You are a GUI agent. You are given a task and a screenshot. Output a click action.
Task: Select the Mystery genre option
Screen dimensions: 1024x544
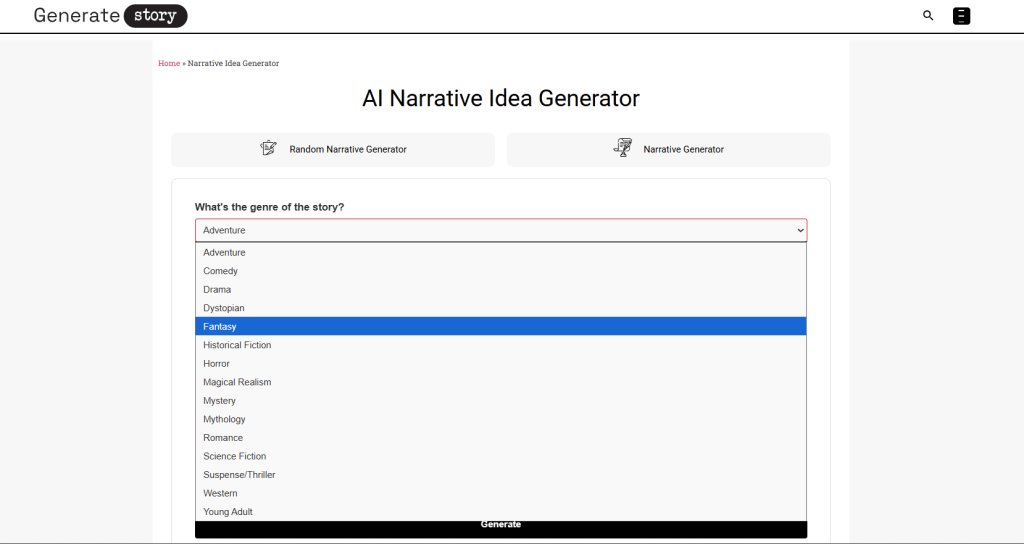(x=220, y=401)
